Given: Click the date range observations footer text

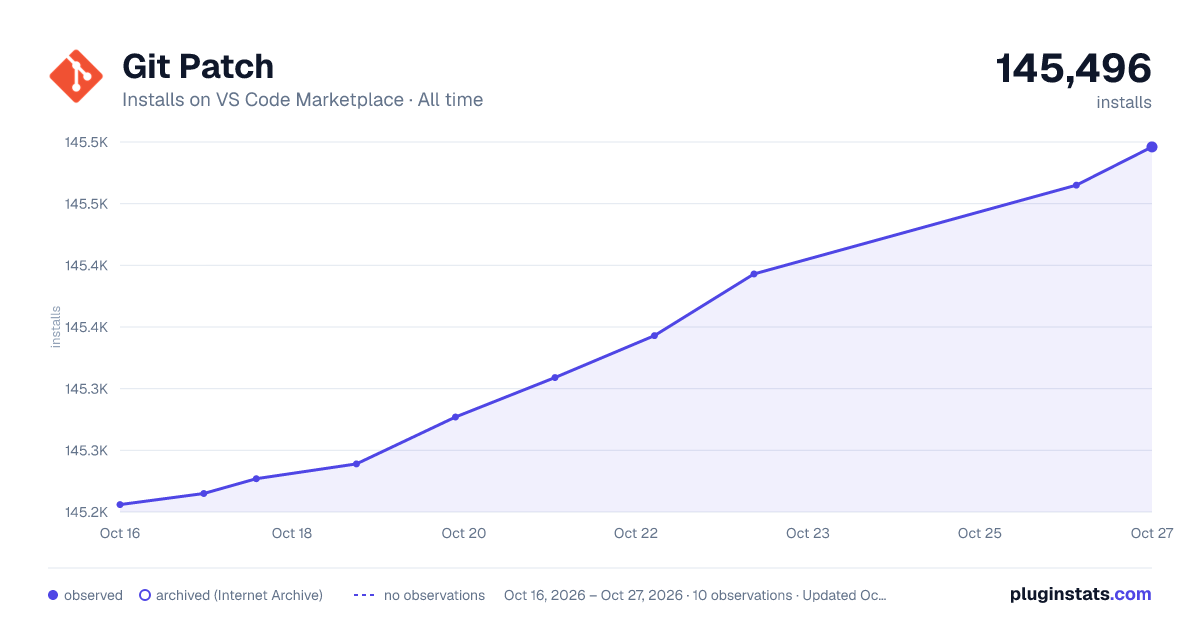Looking at the screenshot, I should 695,595.
